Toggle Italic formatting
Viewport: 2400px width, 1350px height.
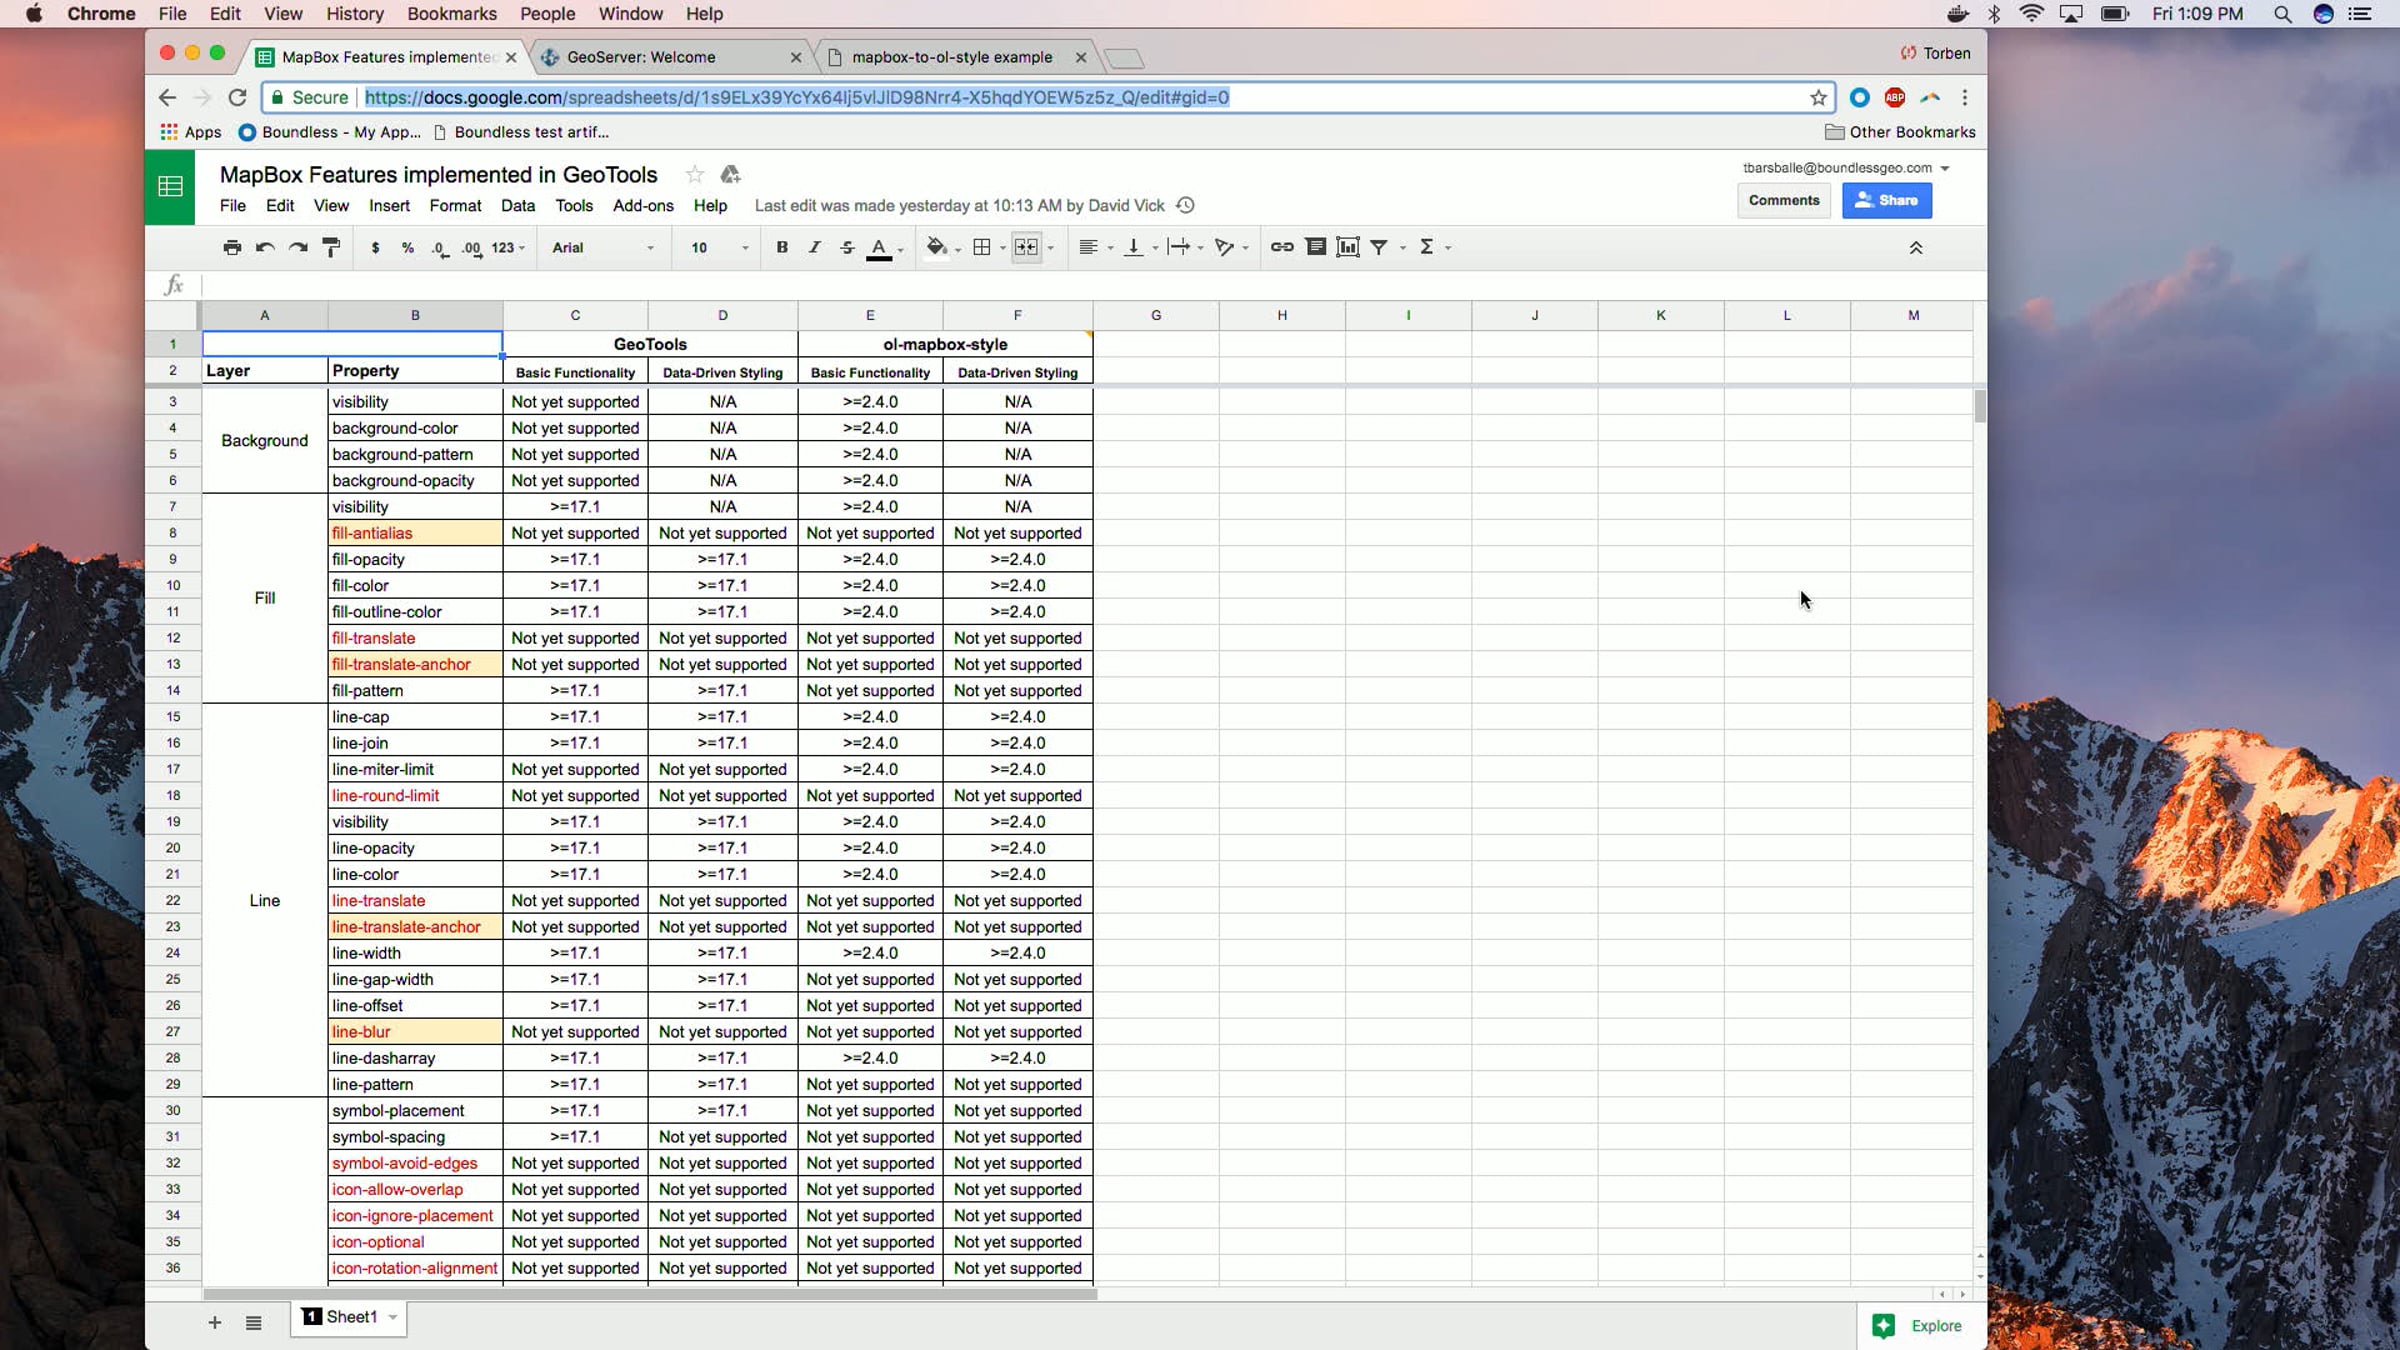[814, 247]
